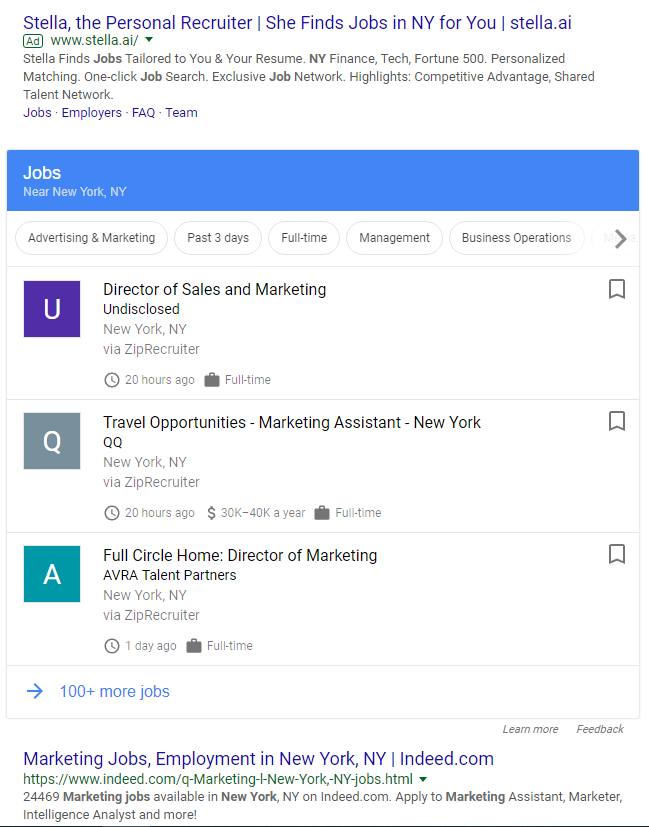Click the Ad badge next to www.stella.ai
This screenshot has height=827, width=649.
pos(33,41)
